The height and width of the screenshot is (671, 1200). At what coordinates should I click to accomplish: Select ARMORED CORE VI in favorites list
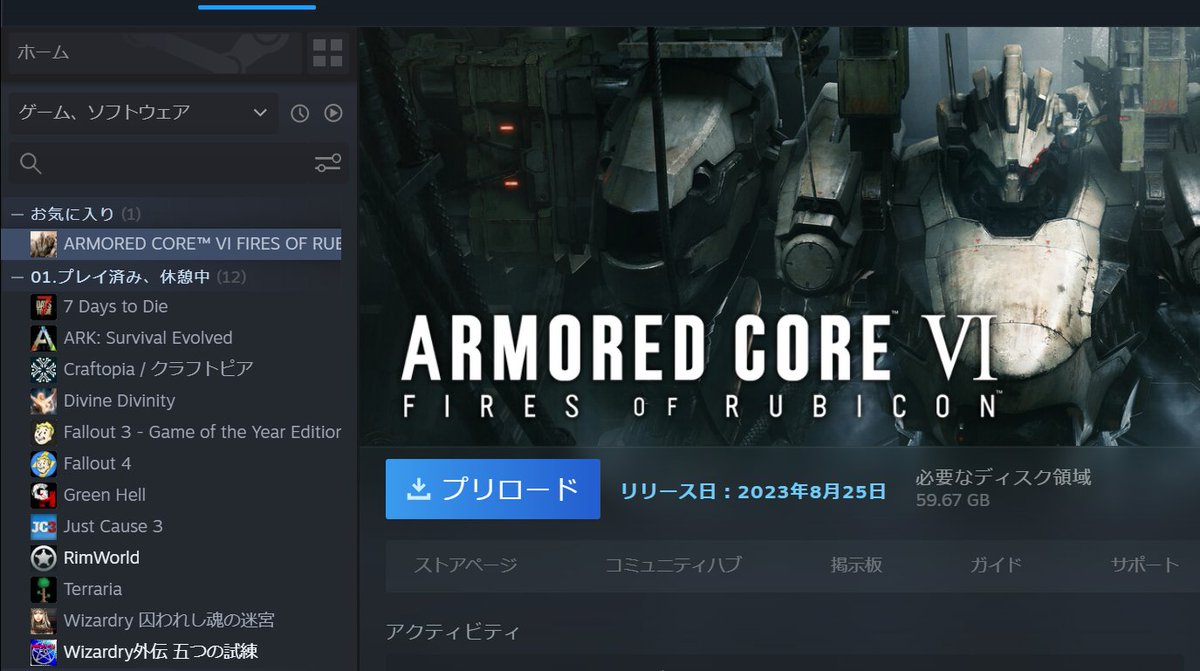tap(171, 243)
